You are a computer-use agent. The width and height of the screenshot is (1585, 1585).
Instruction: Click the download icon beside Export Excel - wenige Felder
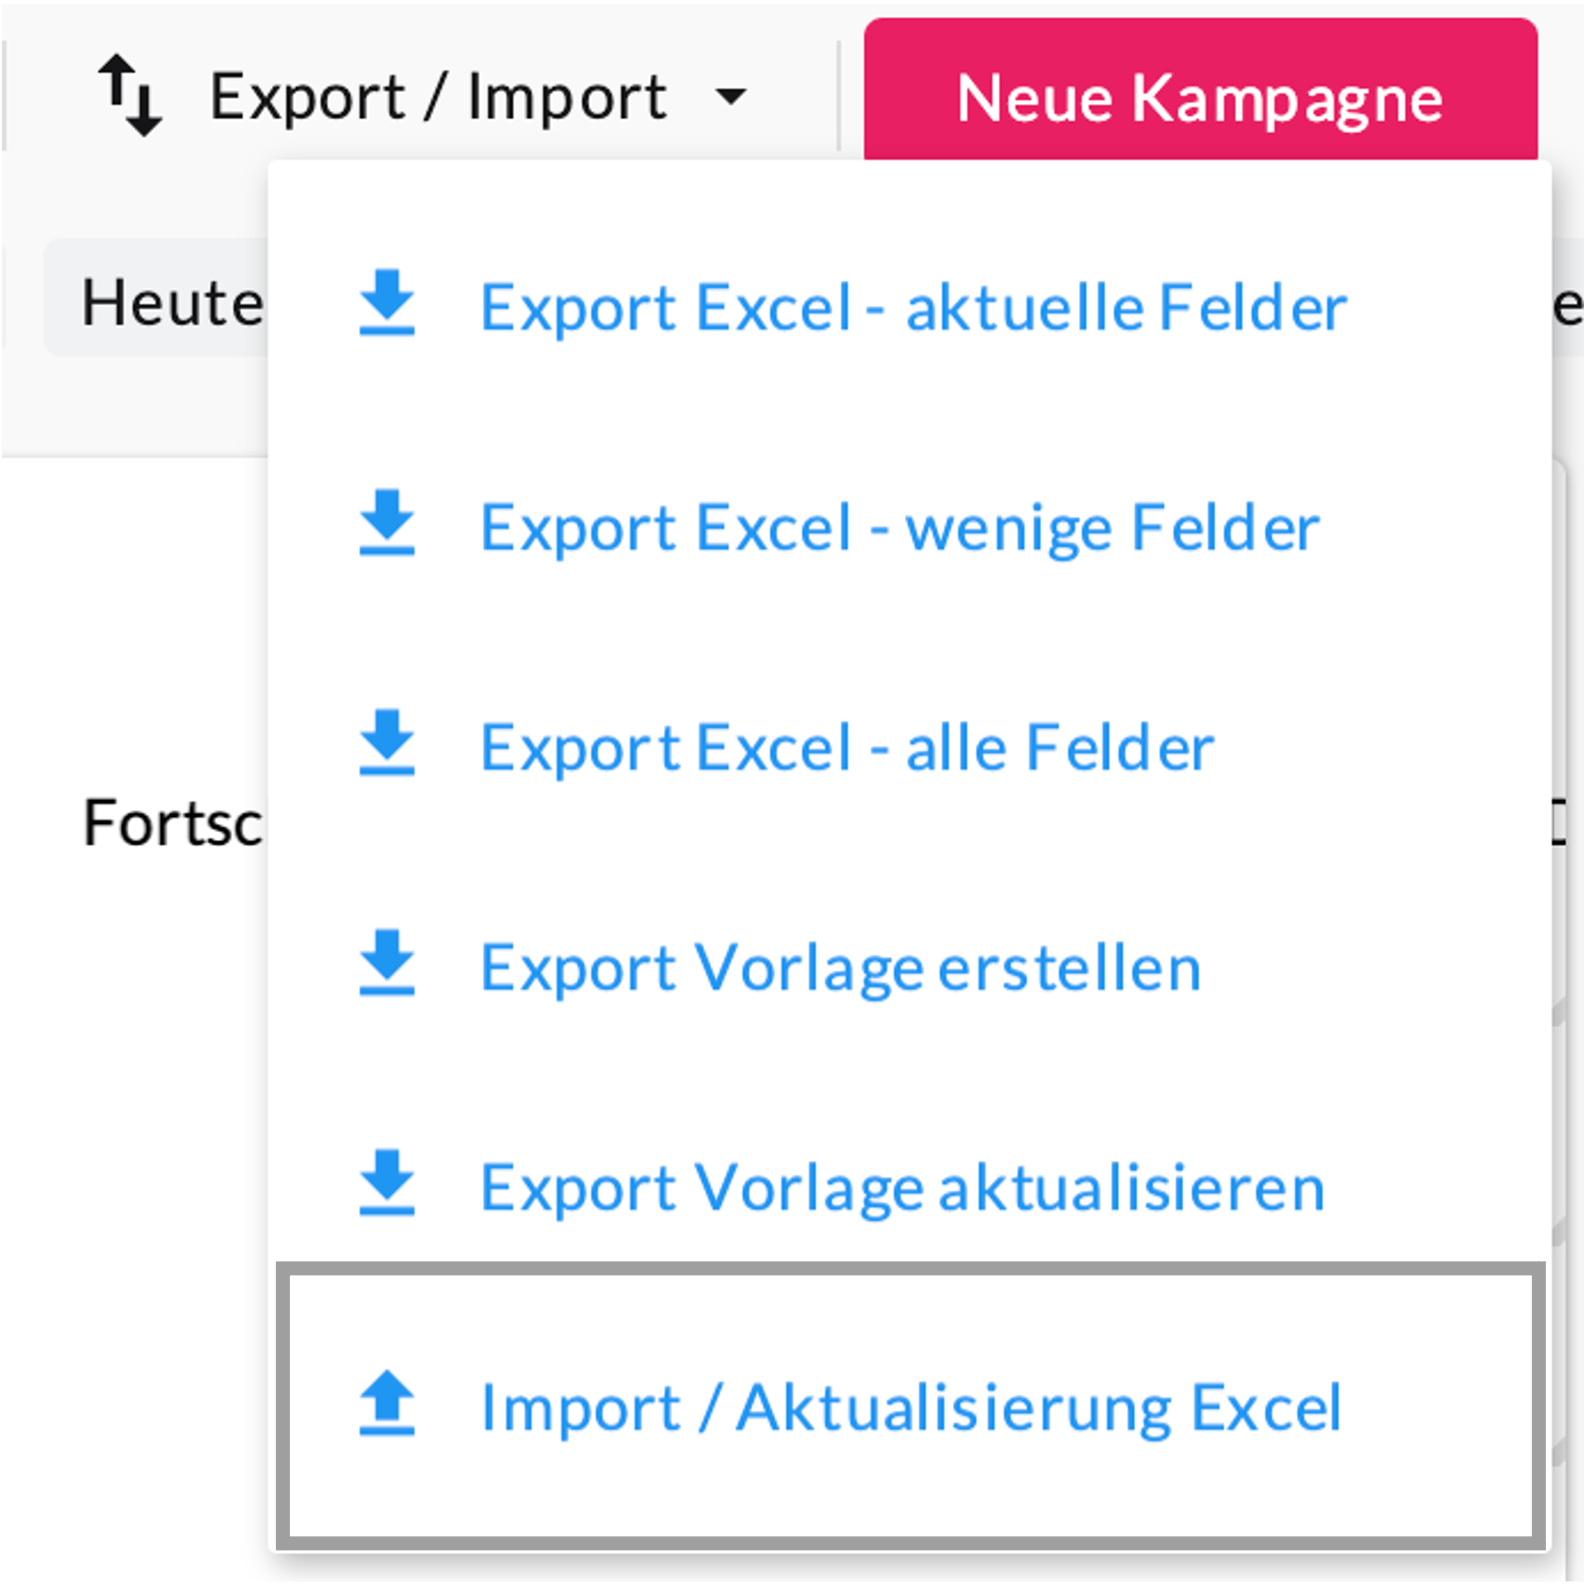tap(387, 523)
